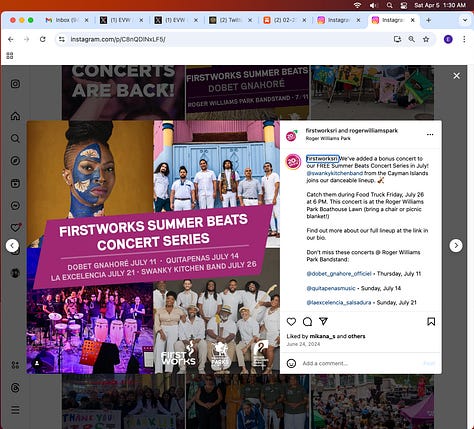Open macOS Control Center

point(404,5)
